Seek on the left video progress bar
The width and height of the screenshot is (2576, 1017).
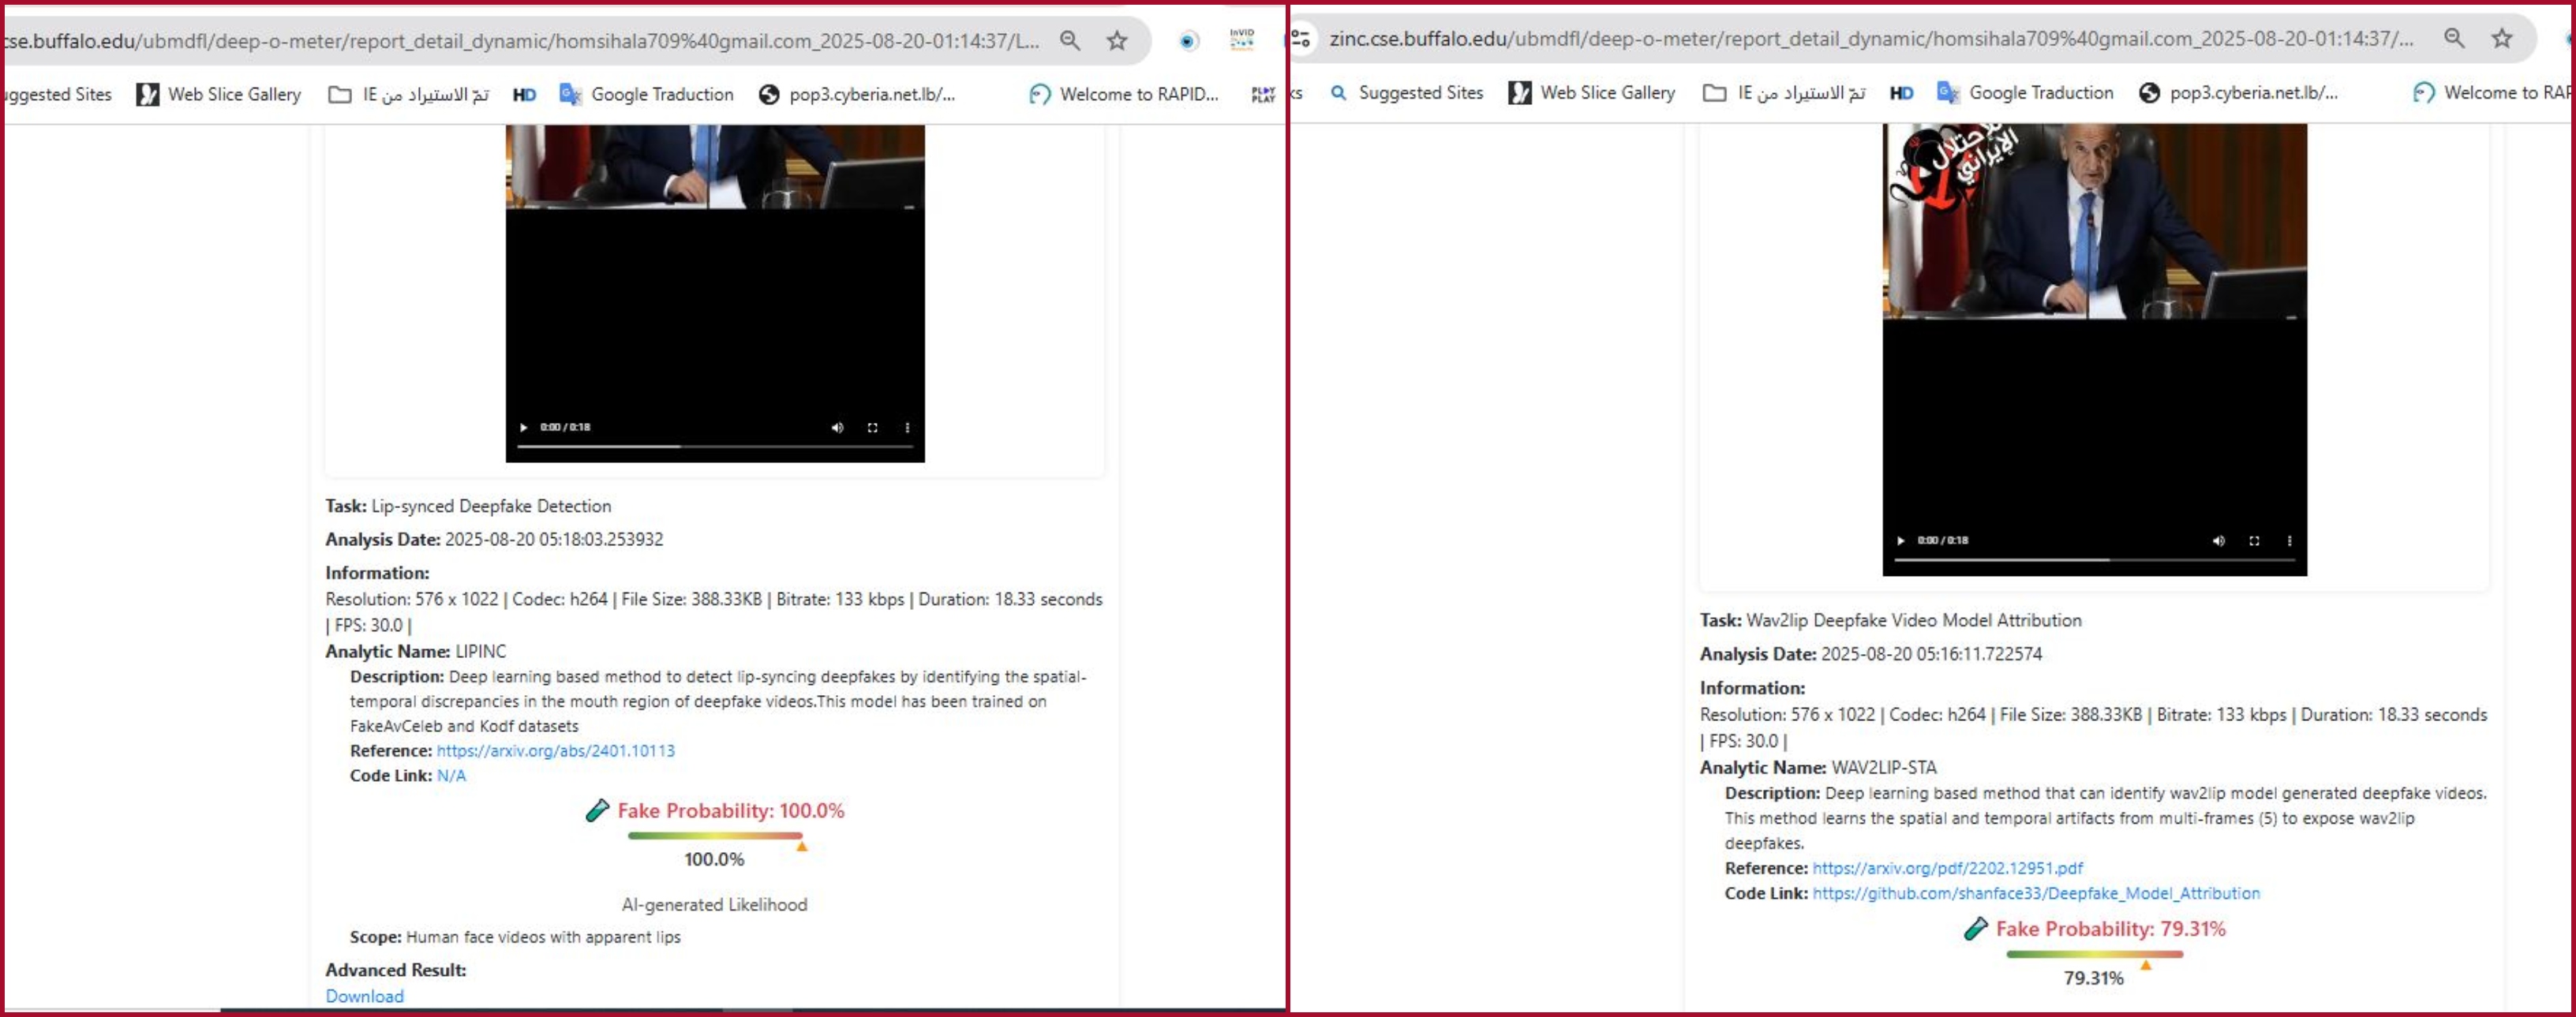tap(714, 446)
